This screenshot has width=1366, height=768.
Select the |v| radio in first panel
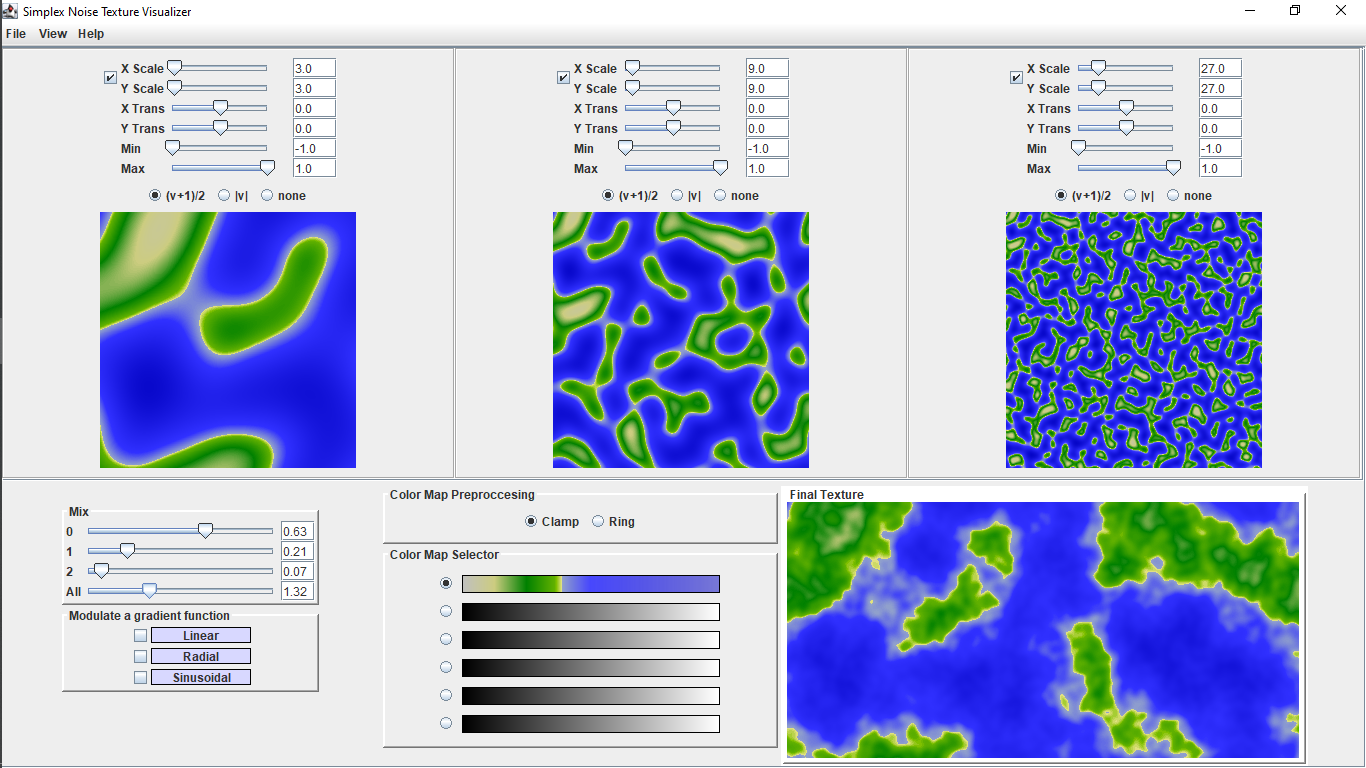click(x=233, y=196)
